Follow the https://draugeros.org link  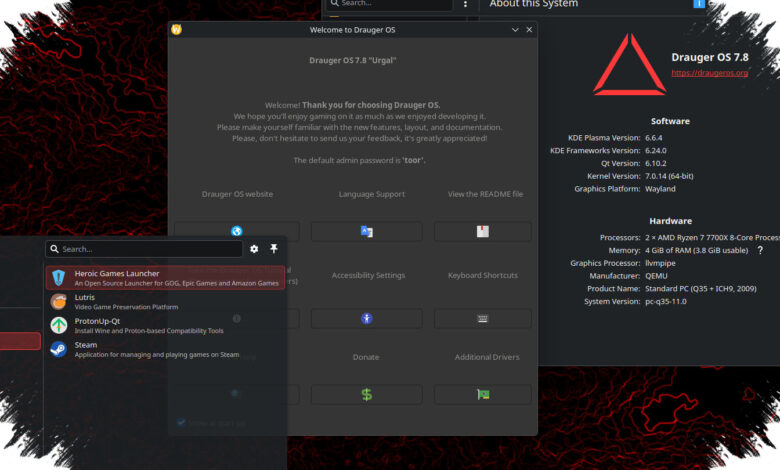click(x=709, y=73)
